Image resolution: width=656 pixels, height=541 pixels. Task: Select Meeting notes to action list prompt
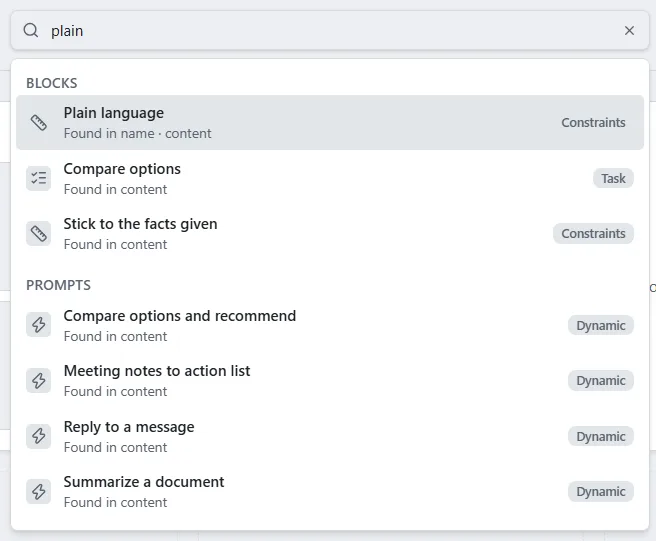[x=330, y=380]
